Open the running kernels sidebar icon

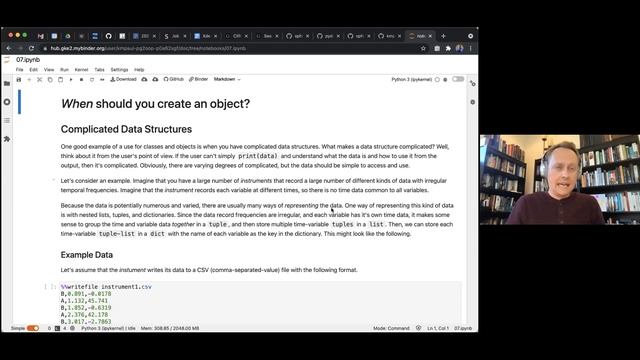tap(7, 102)
